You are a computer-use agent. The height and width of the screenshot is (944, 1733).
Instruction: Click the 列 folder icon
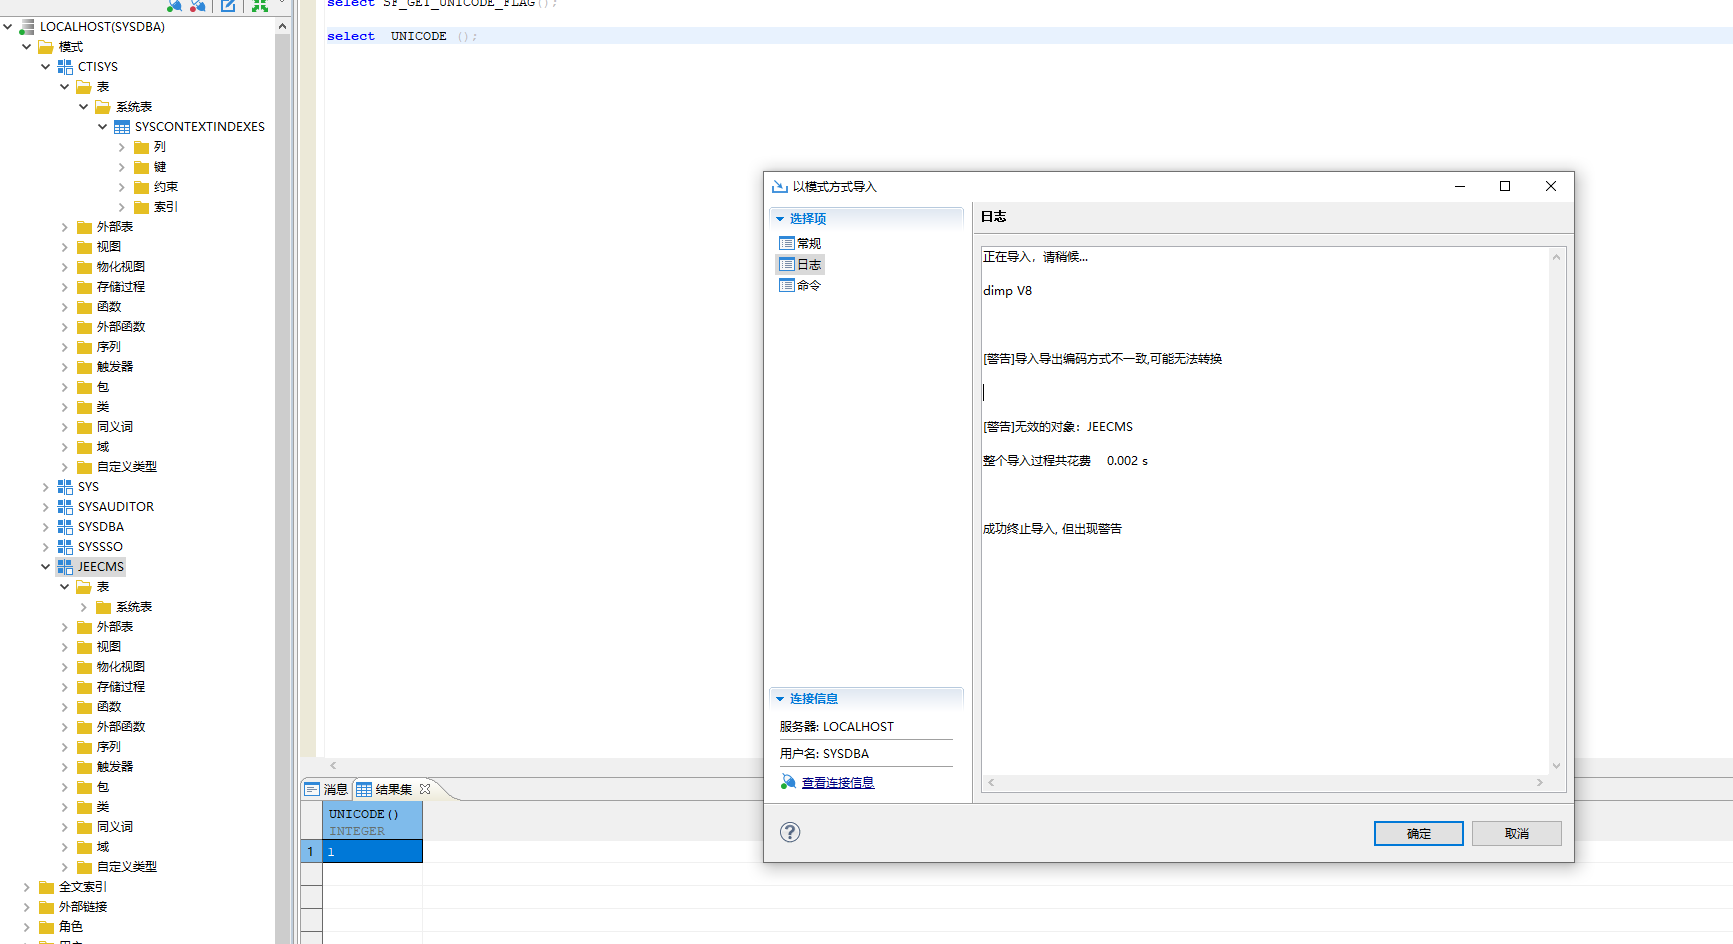point(141,147)
